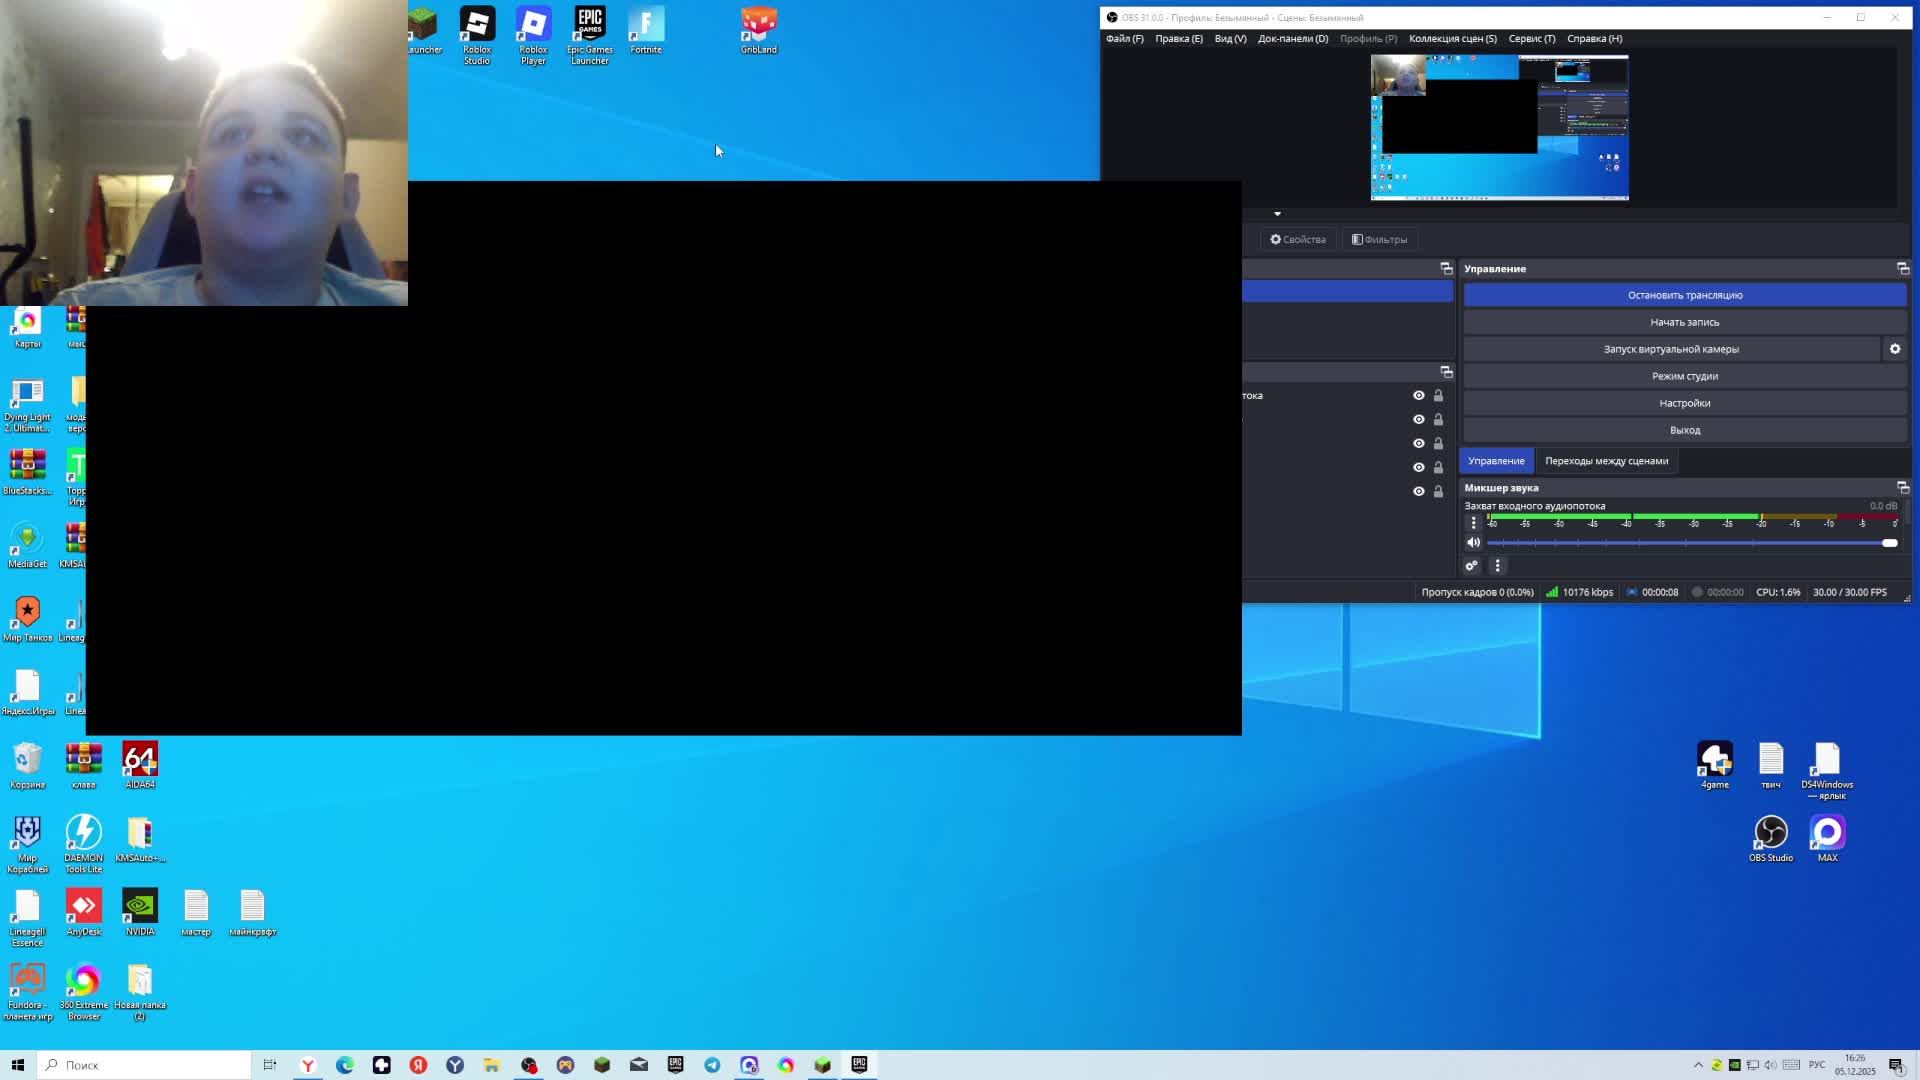Open mixer three-dot menu beside gears
The width and height of the screenshot is (1920, 1080).
pyautogui.click(x=1497, y=566)
